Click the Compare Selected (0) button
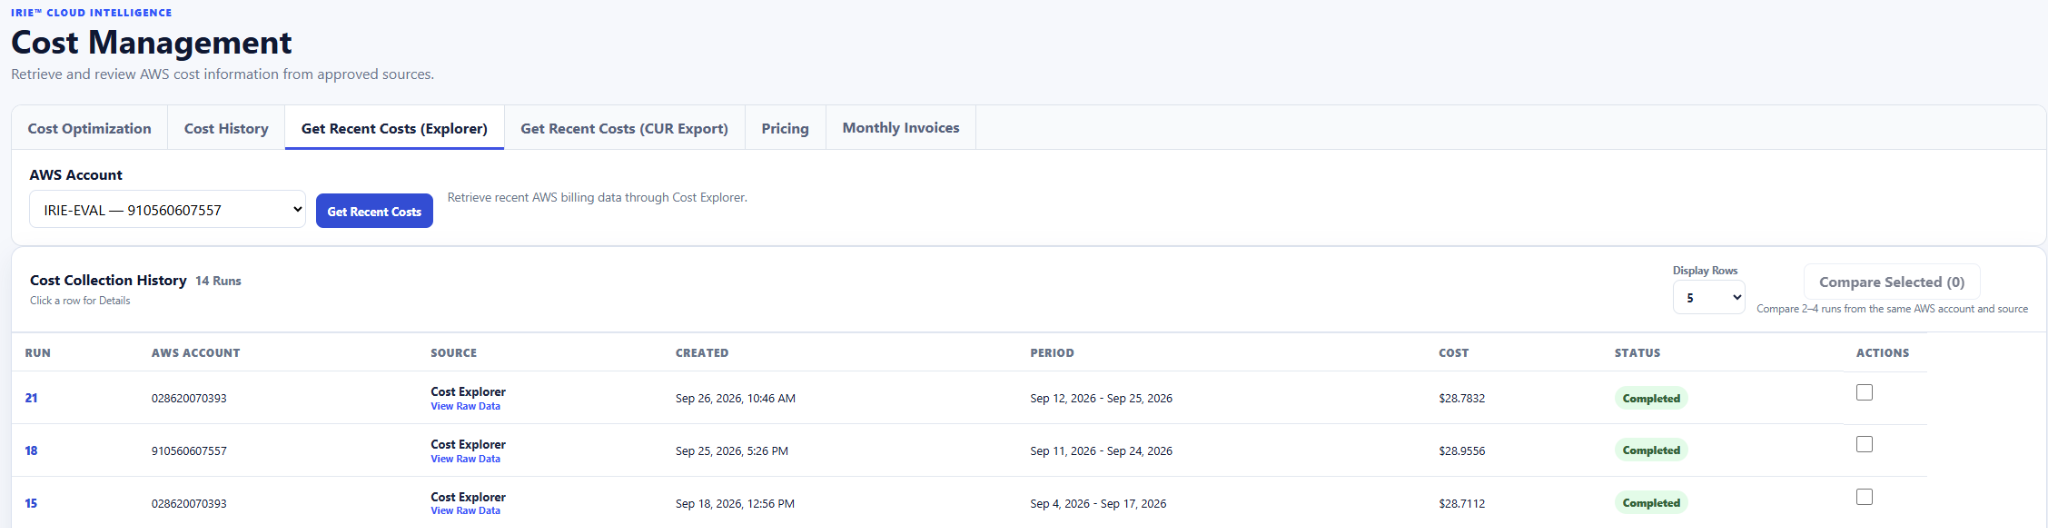Image resolution: width=2048 pixels, height=528 pixels. point(1891,282)
